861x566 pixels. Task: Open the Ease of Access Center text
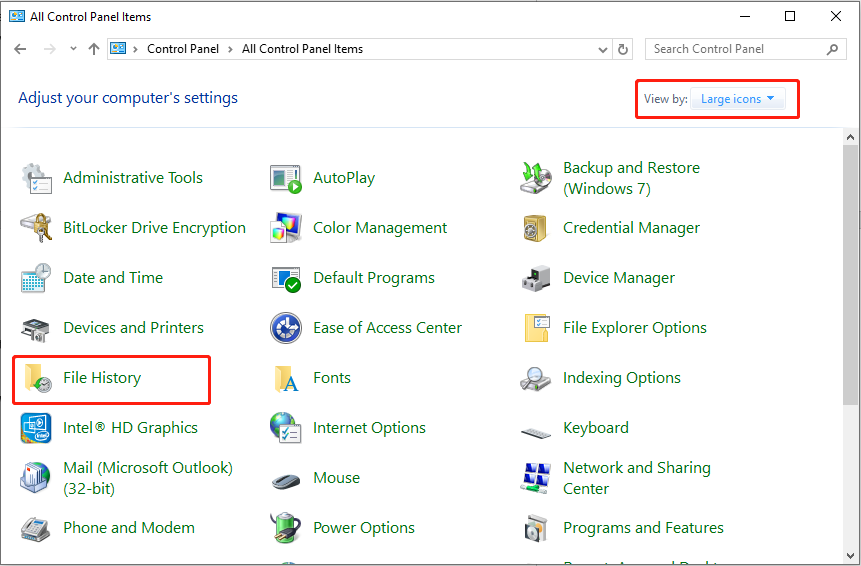coord(387,328)
